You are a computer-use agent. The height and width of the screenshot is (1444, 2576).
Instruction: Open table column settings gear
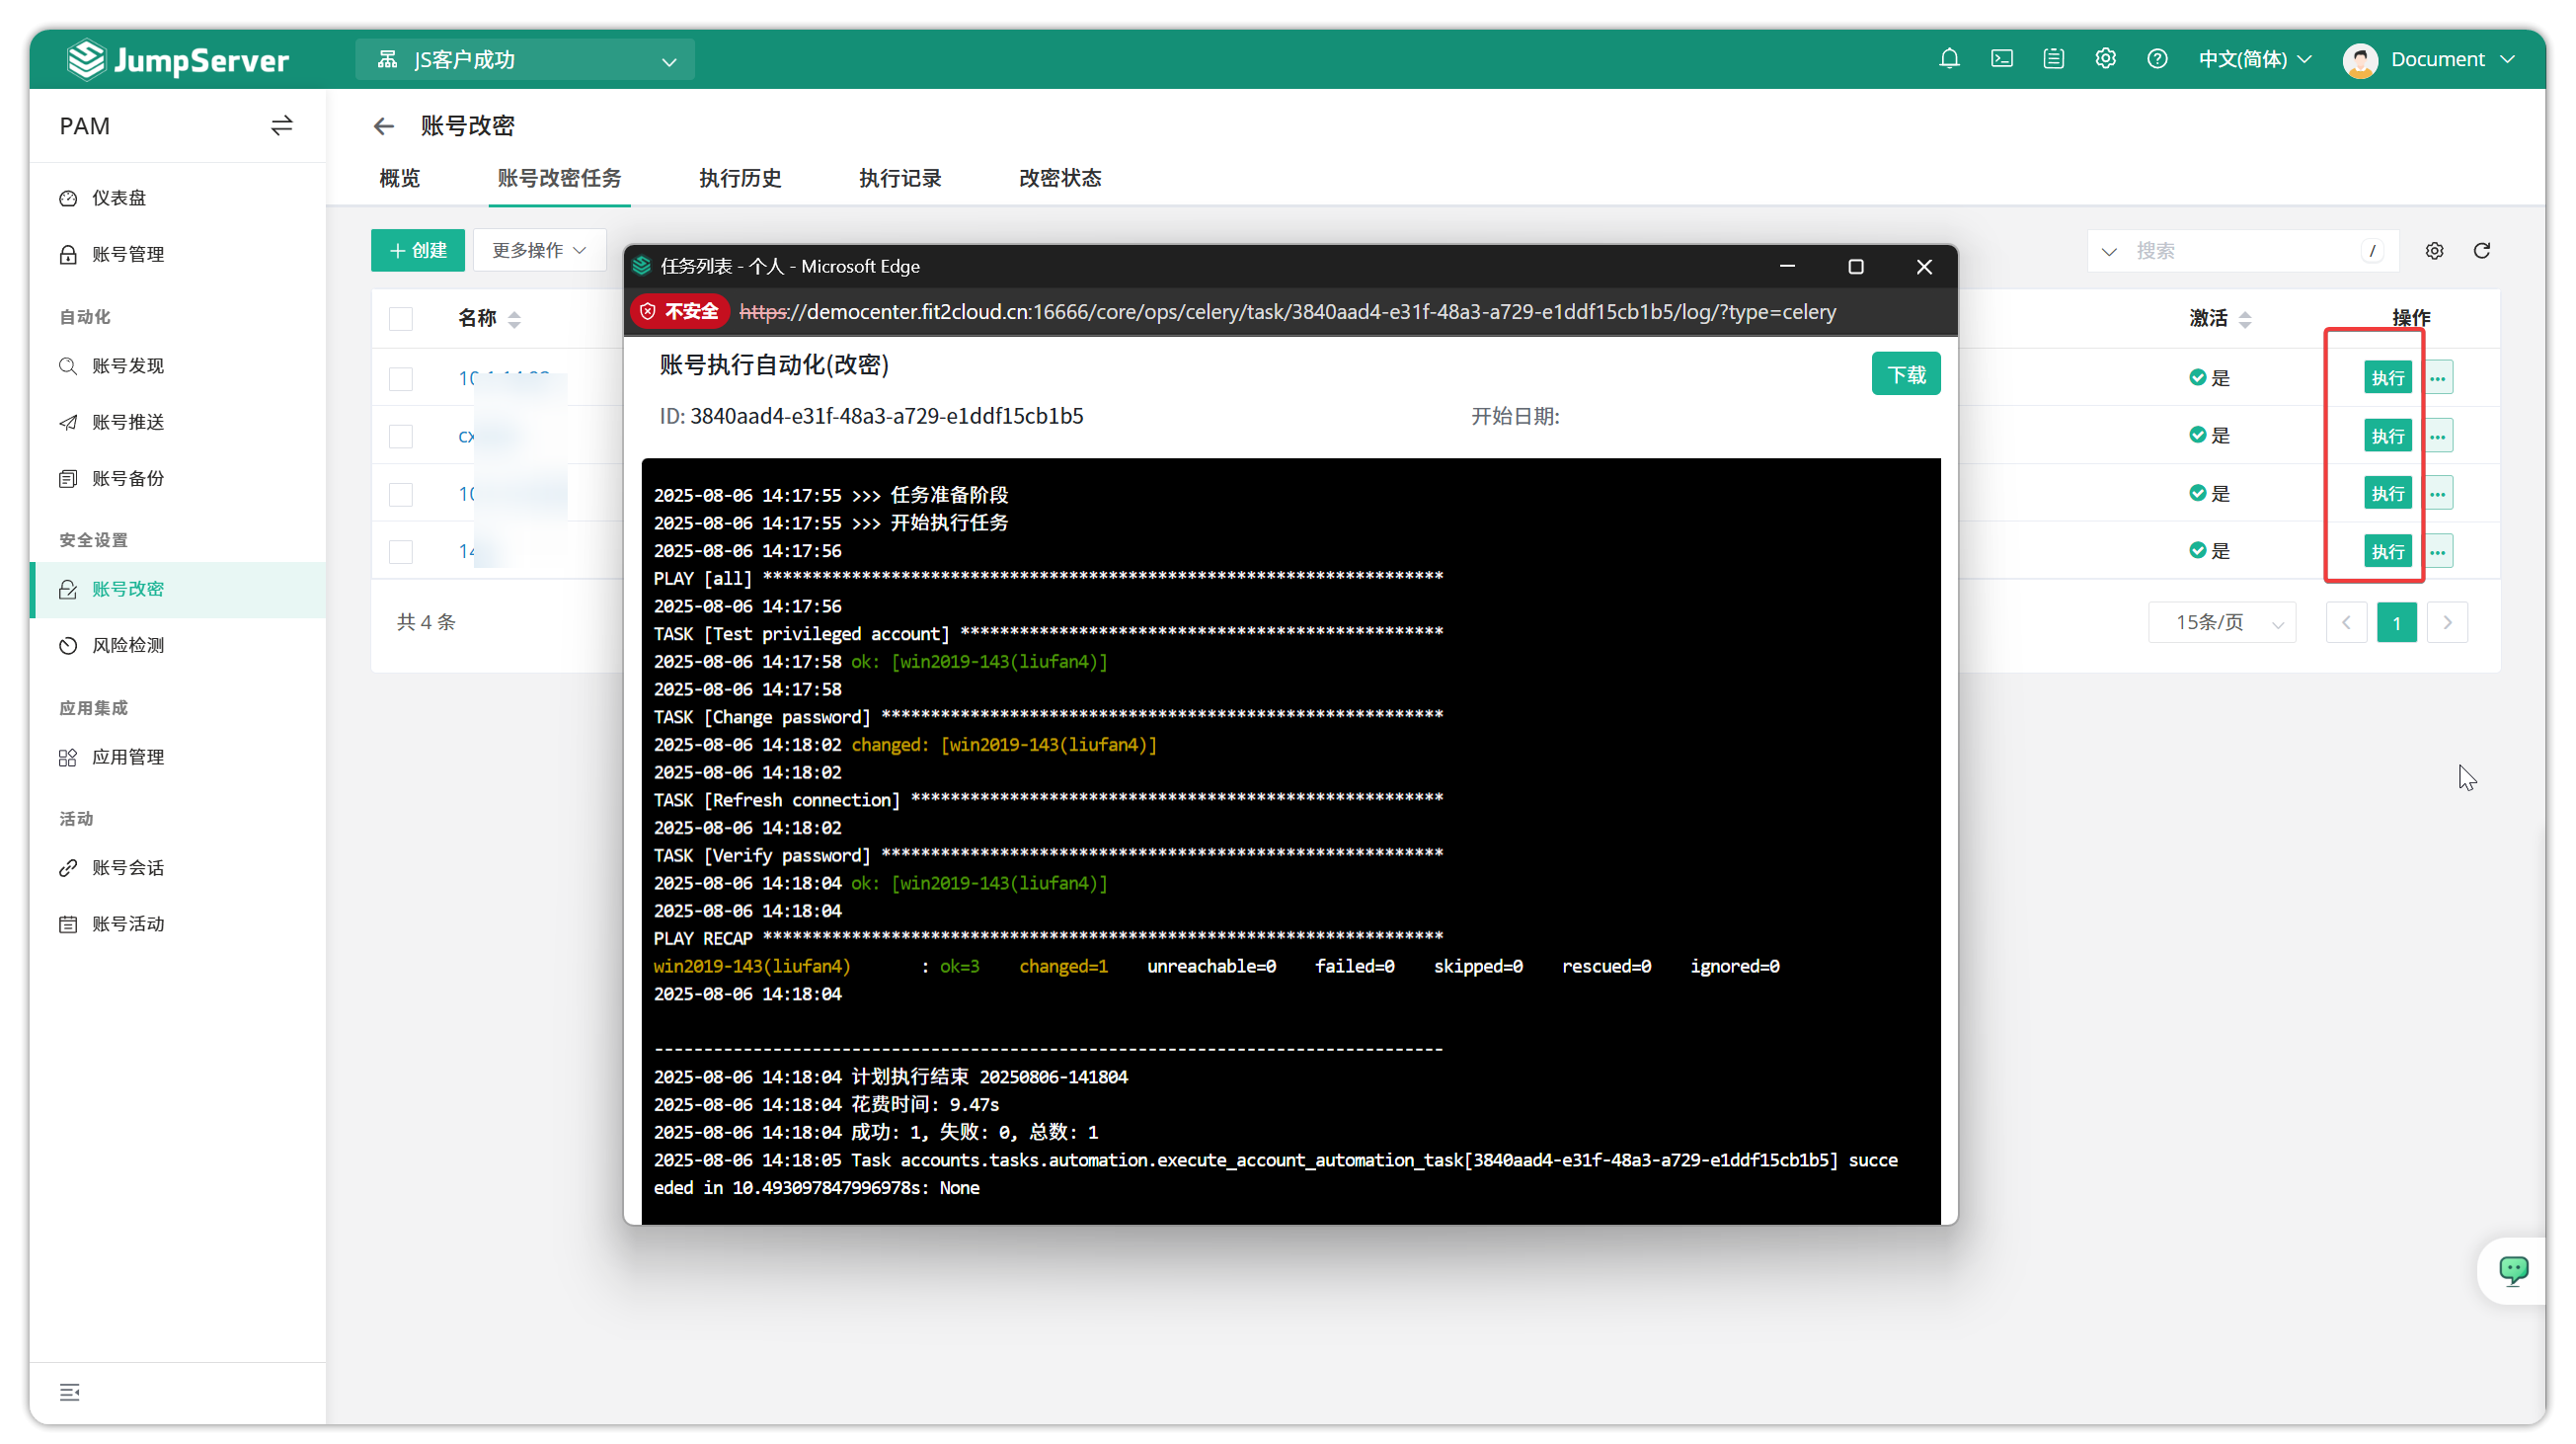click(x=2434, y=250)
